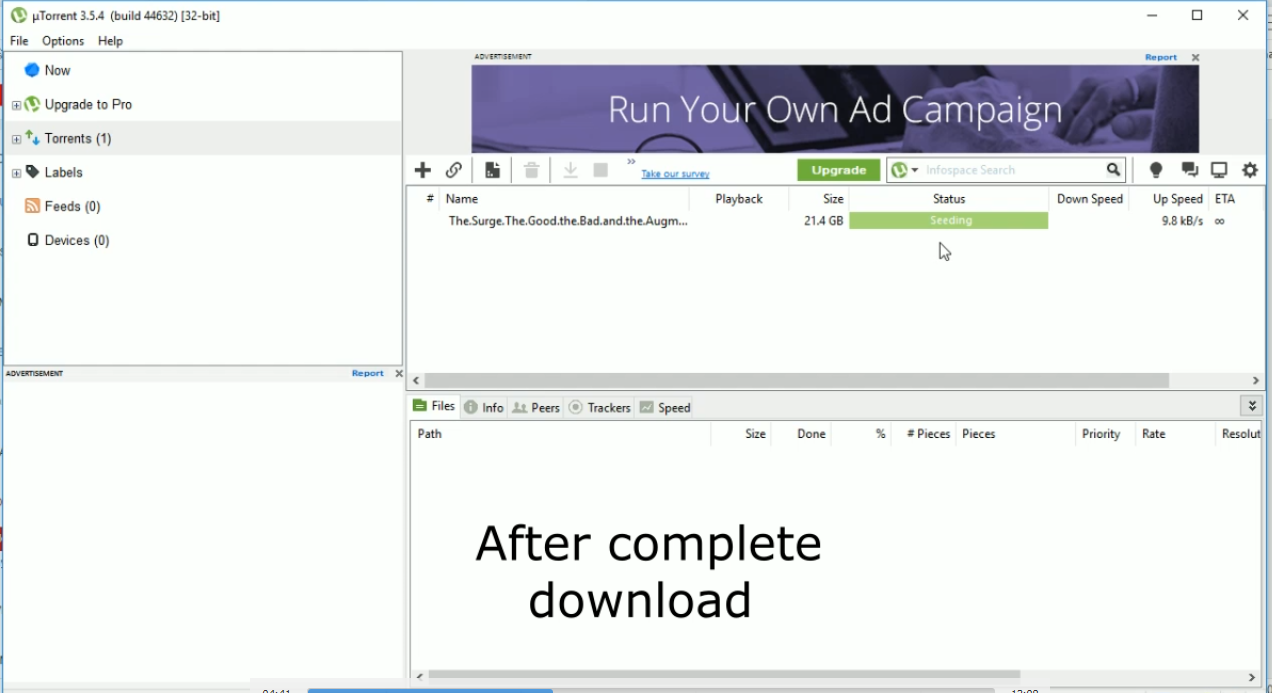Switch to the Files tab
Image resolution: width=1272 pixels, height=693 pixels.
click(434, 406)
